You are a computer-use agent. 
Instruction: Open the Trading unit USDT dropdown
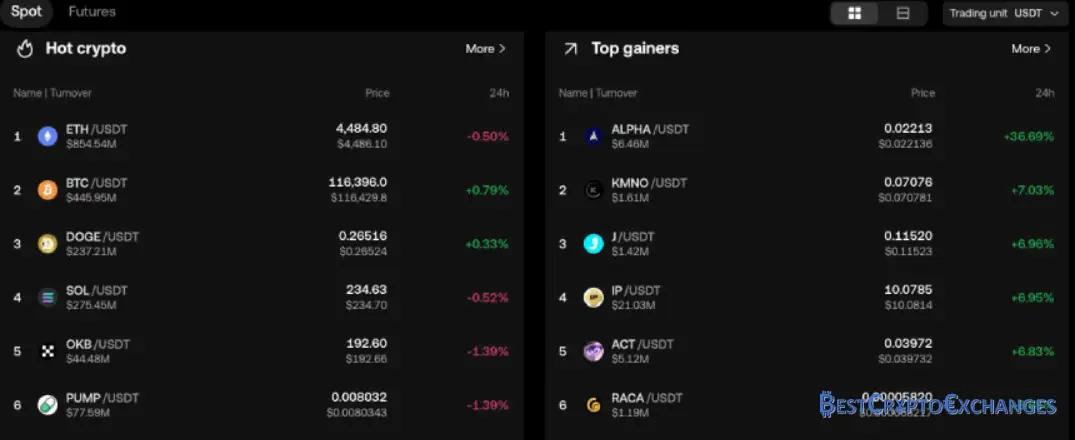[1003, 13]
